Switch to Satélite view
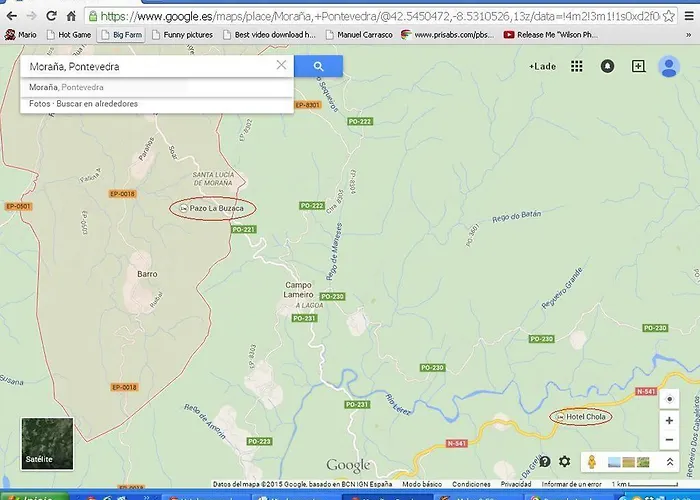This screenshot has height=500, width=700. coord(47,443)
